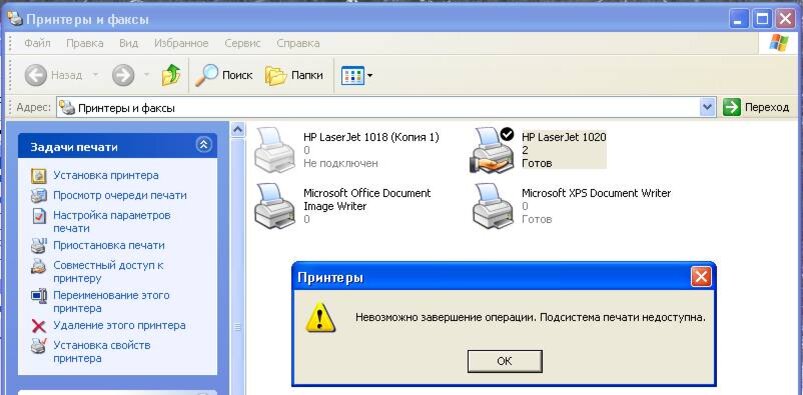Click the Windows flag logo icon

779,43
